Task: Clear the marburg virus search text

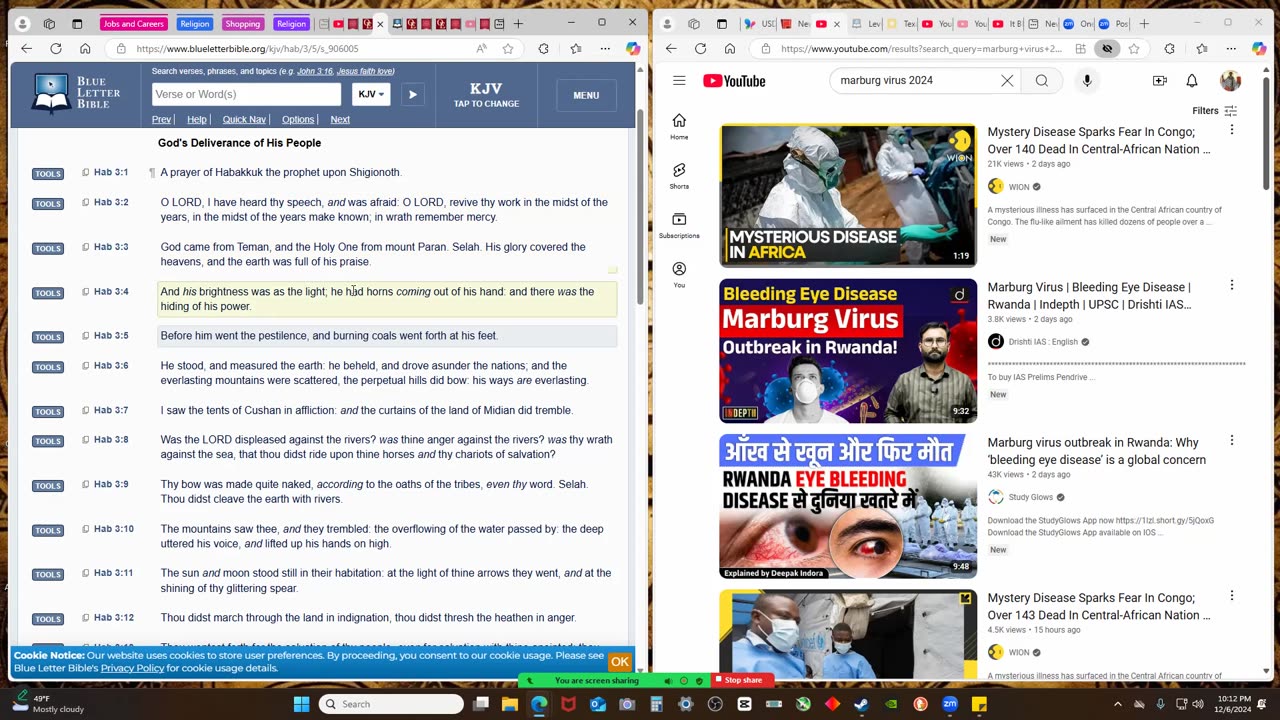Action: (x=1007, y=81)
